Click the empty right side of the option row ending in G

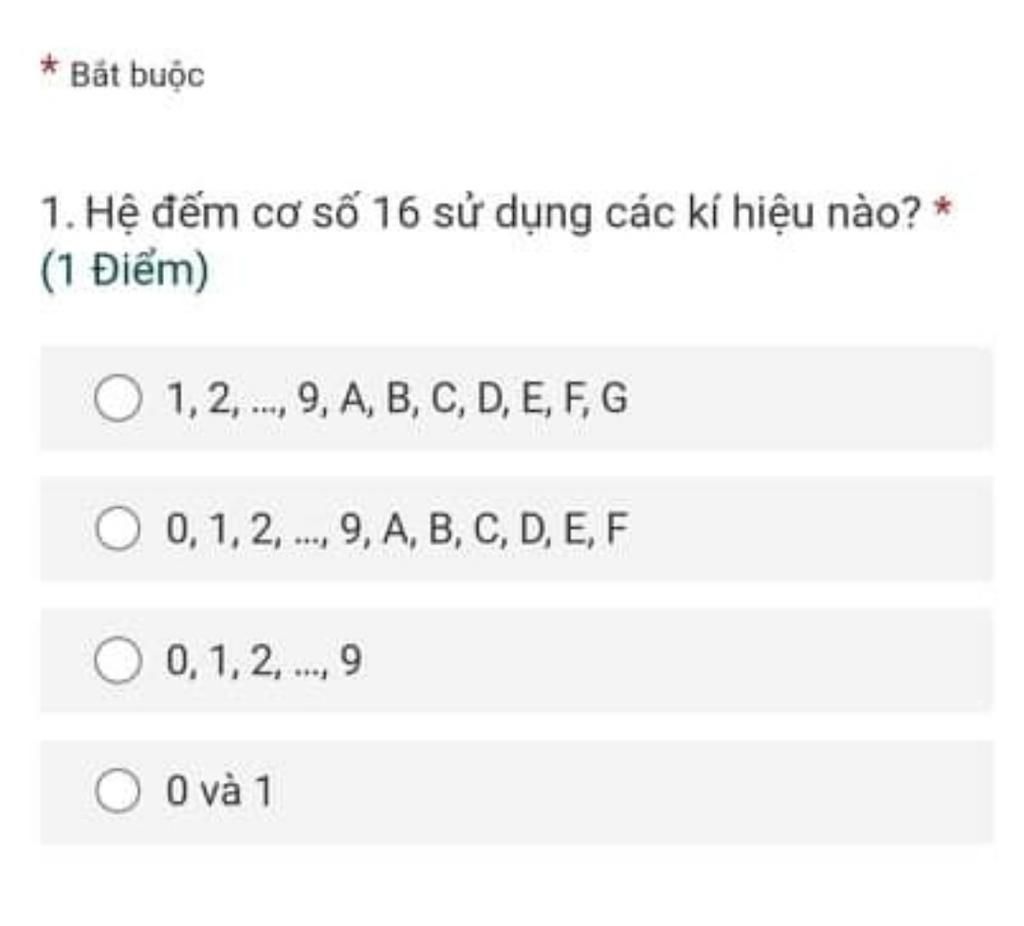click(810, 398)
